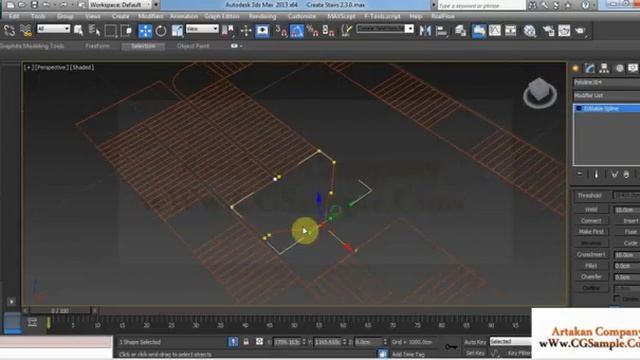Choose the Rectangular Selection Region tool
Viewport: 640px width, 360px height.
(x=110, y=31)
